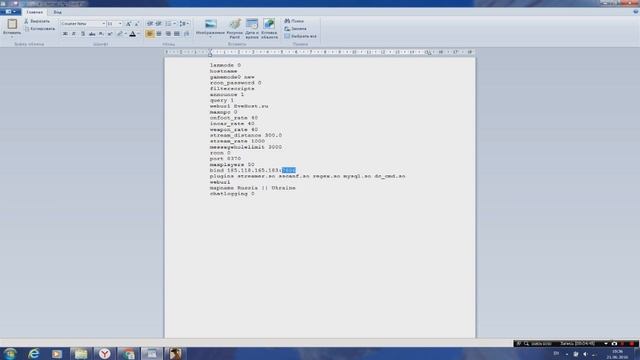Open the File Explorer taskbar icon
The image size is (640, 360).
click(81, 353)
